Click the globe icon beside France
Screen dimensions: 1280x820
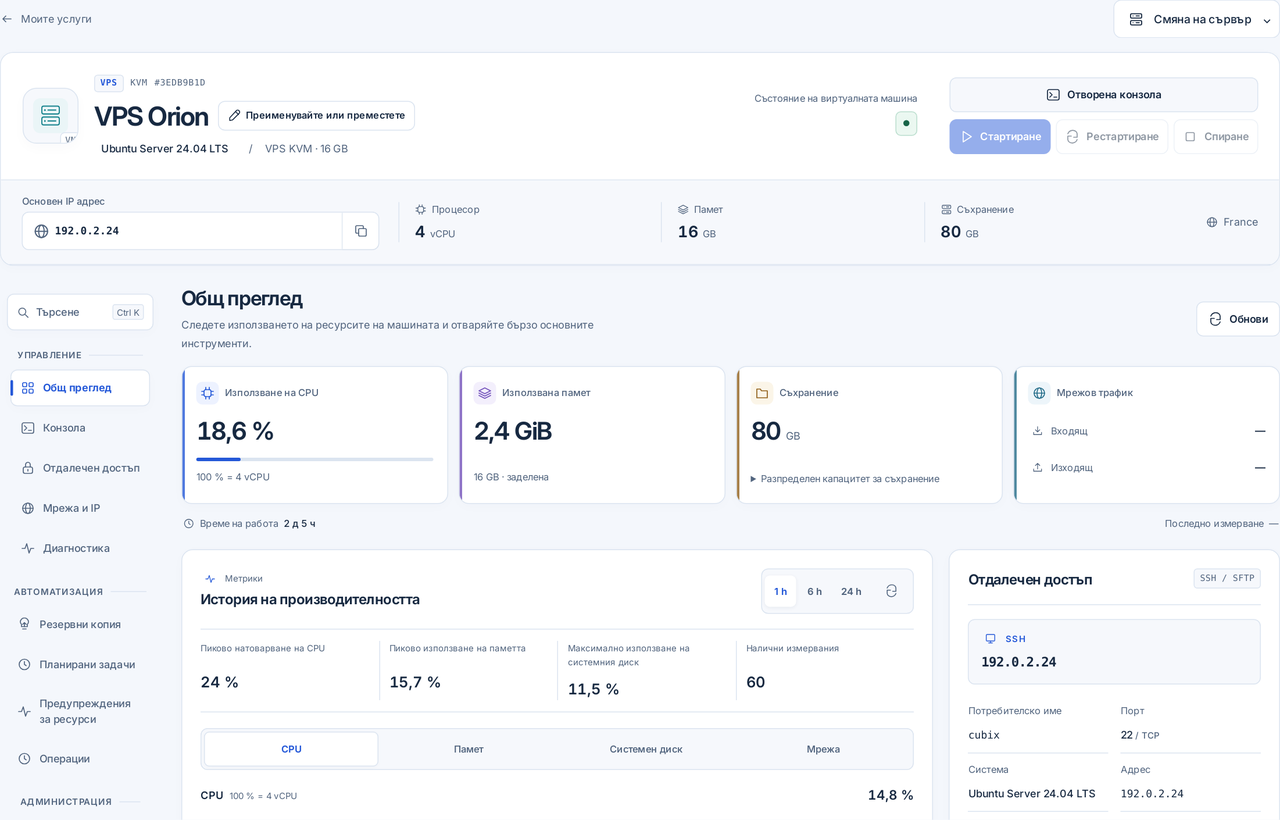(x=1212, y=222)
